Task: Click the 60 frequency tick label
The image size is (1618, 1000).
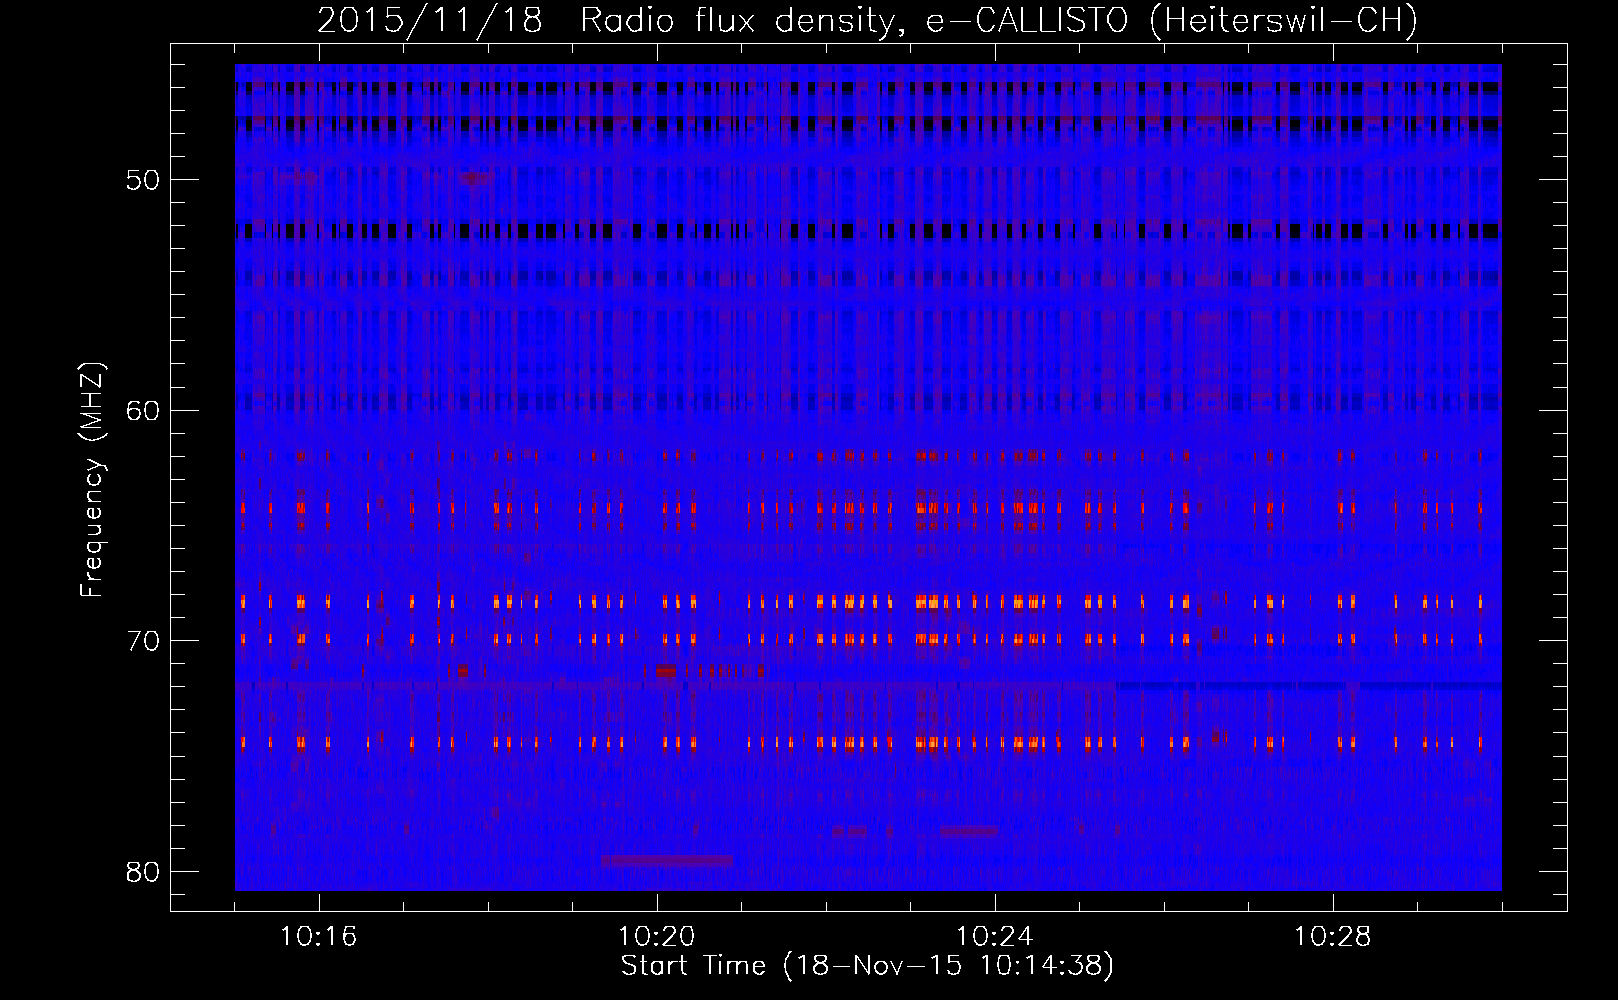Action: [143, 410]
